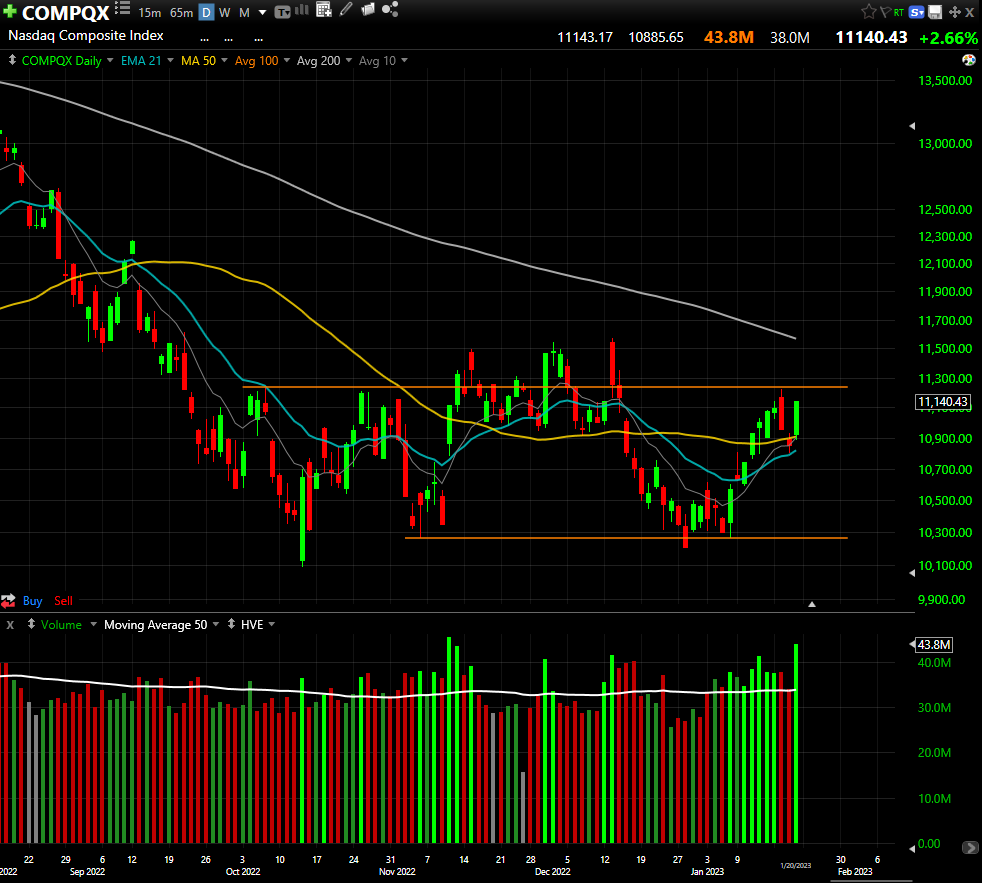Viewport: 982px width, 883px height.
Task: Click the first '...' placeholder field
Action: pos(204,39)
